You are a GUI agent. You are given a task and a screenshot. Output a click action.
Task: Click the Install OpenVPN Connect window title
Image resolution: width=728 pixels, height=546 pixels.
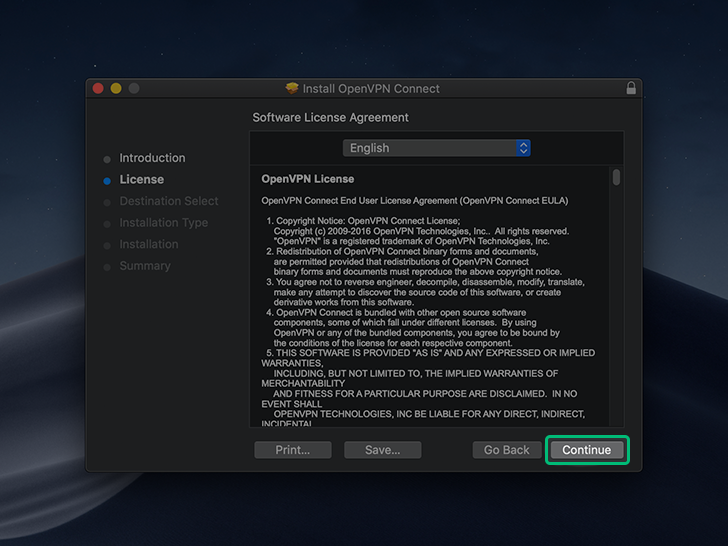[x=371, y=88]
